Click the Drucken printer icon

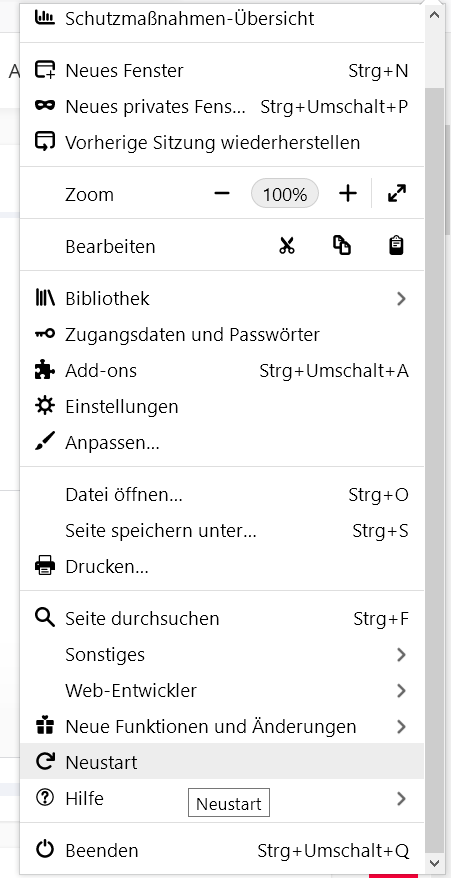point(45,566)
